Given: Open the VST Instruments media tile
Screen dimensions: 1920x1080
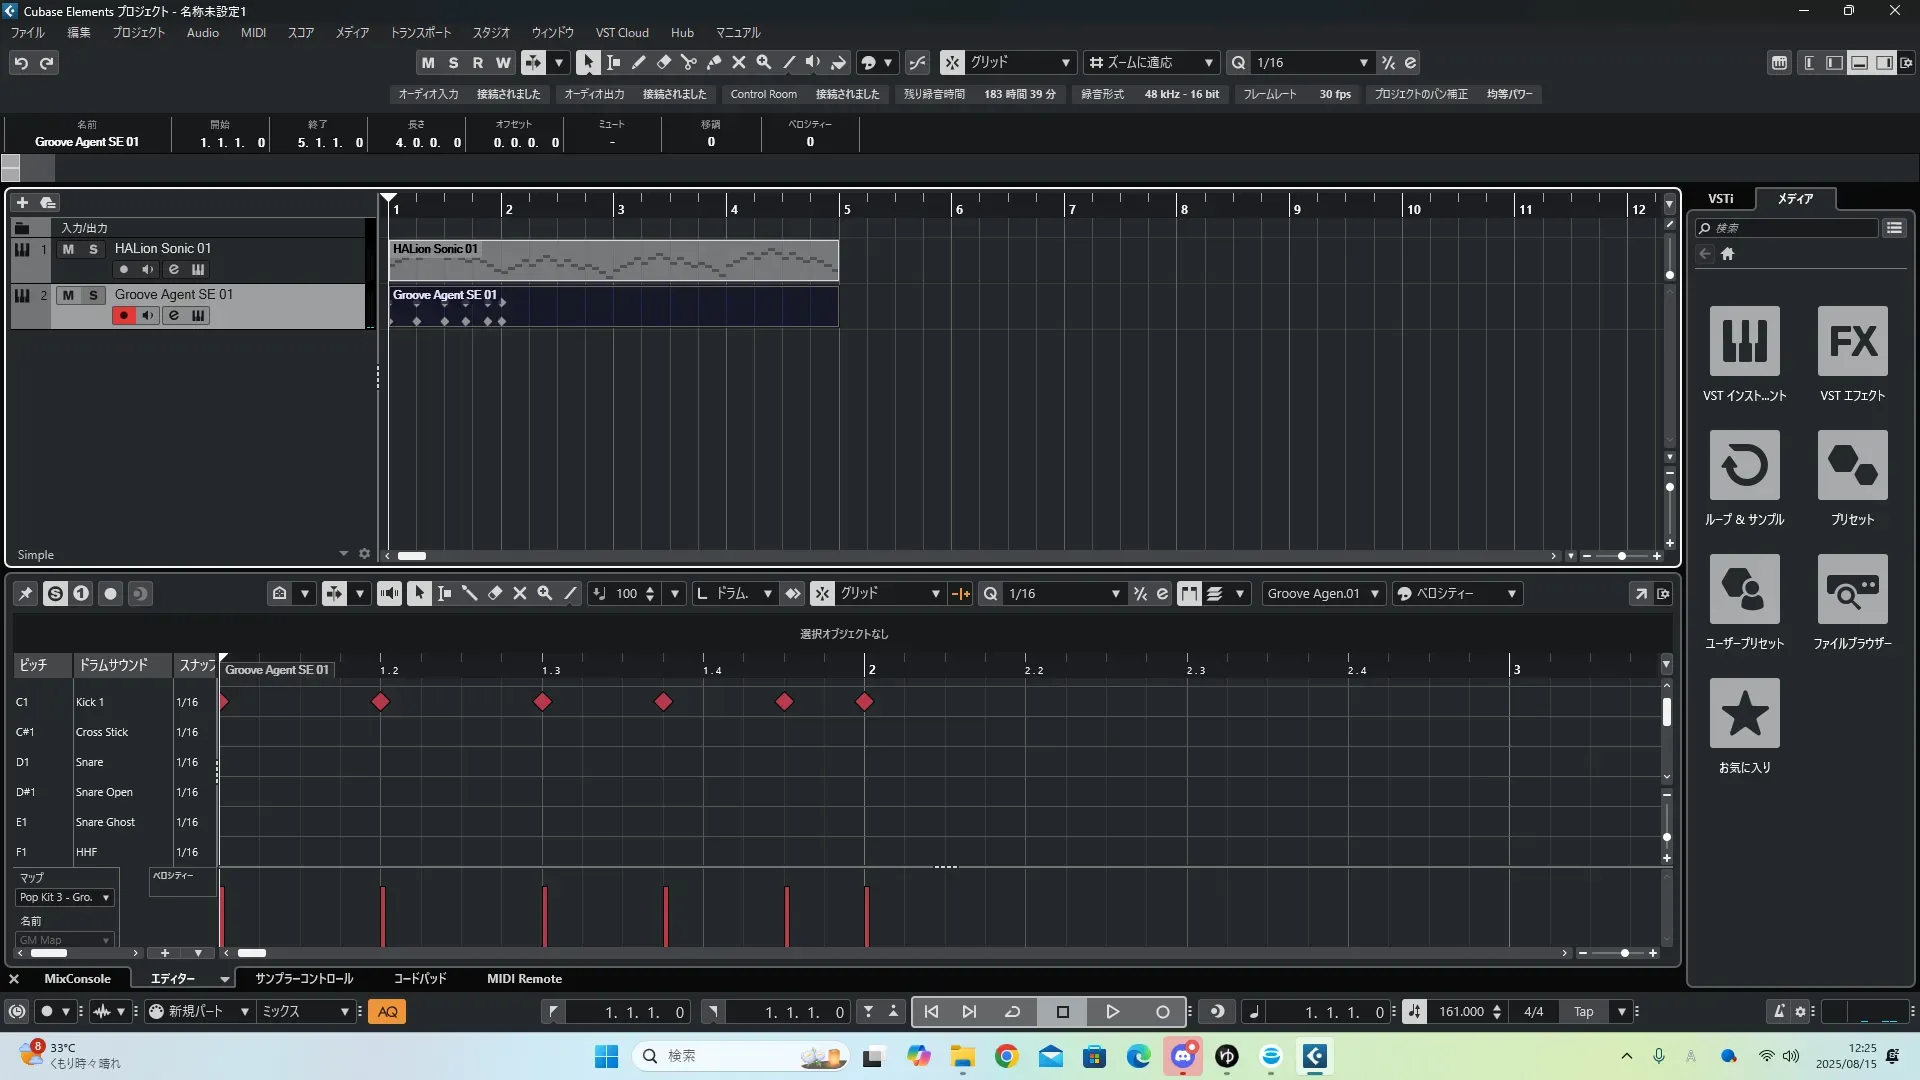Looking at the screenshot, I should [x=1744, y=341].
